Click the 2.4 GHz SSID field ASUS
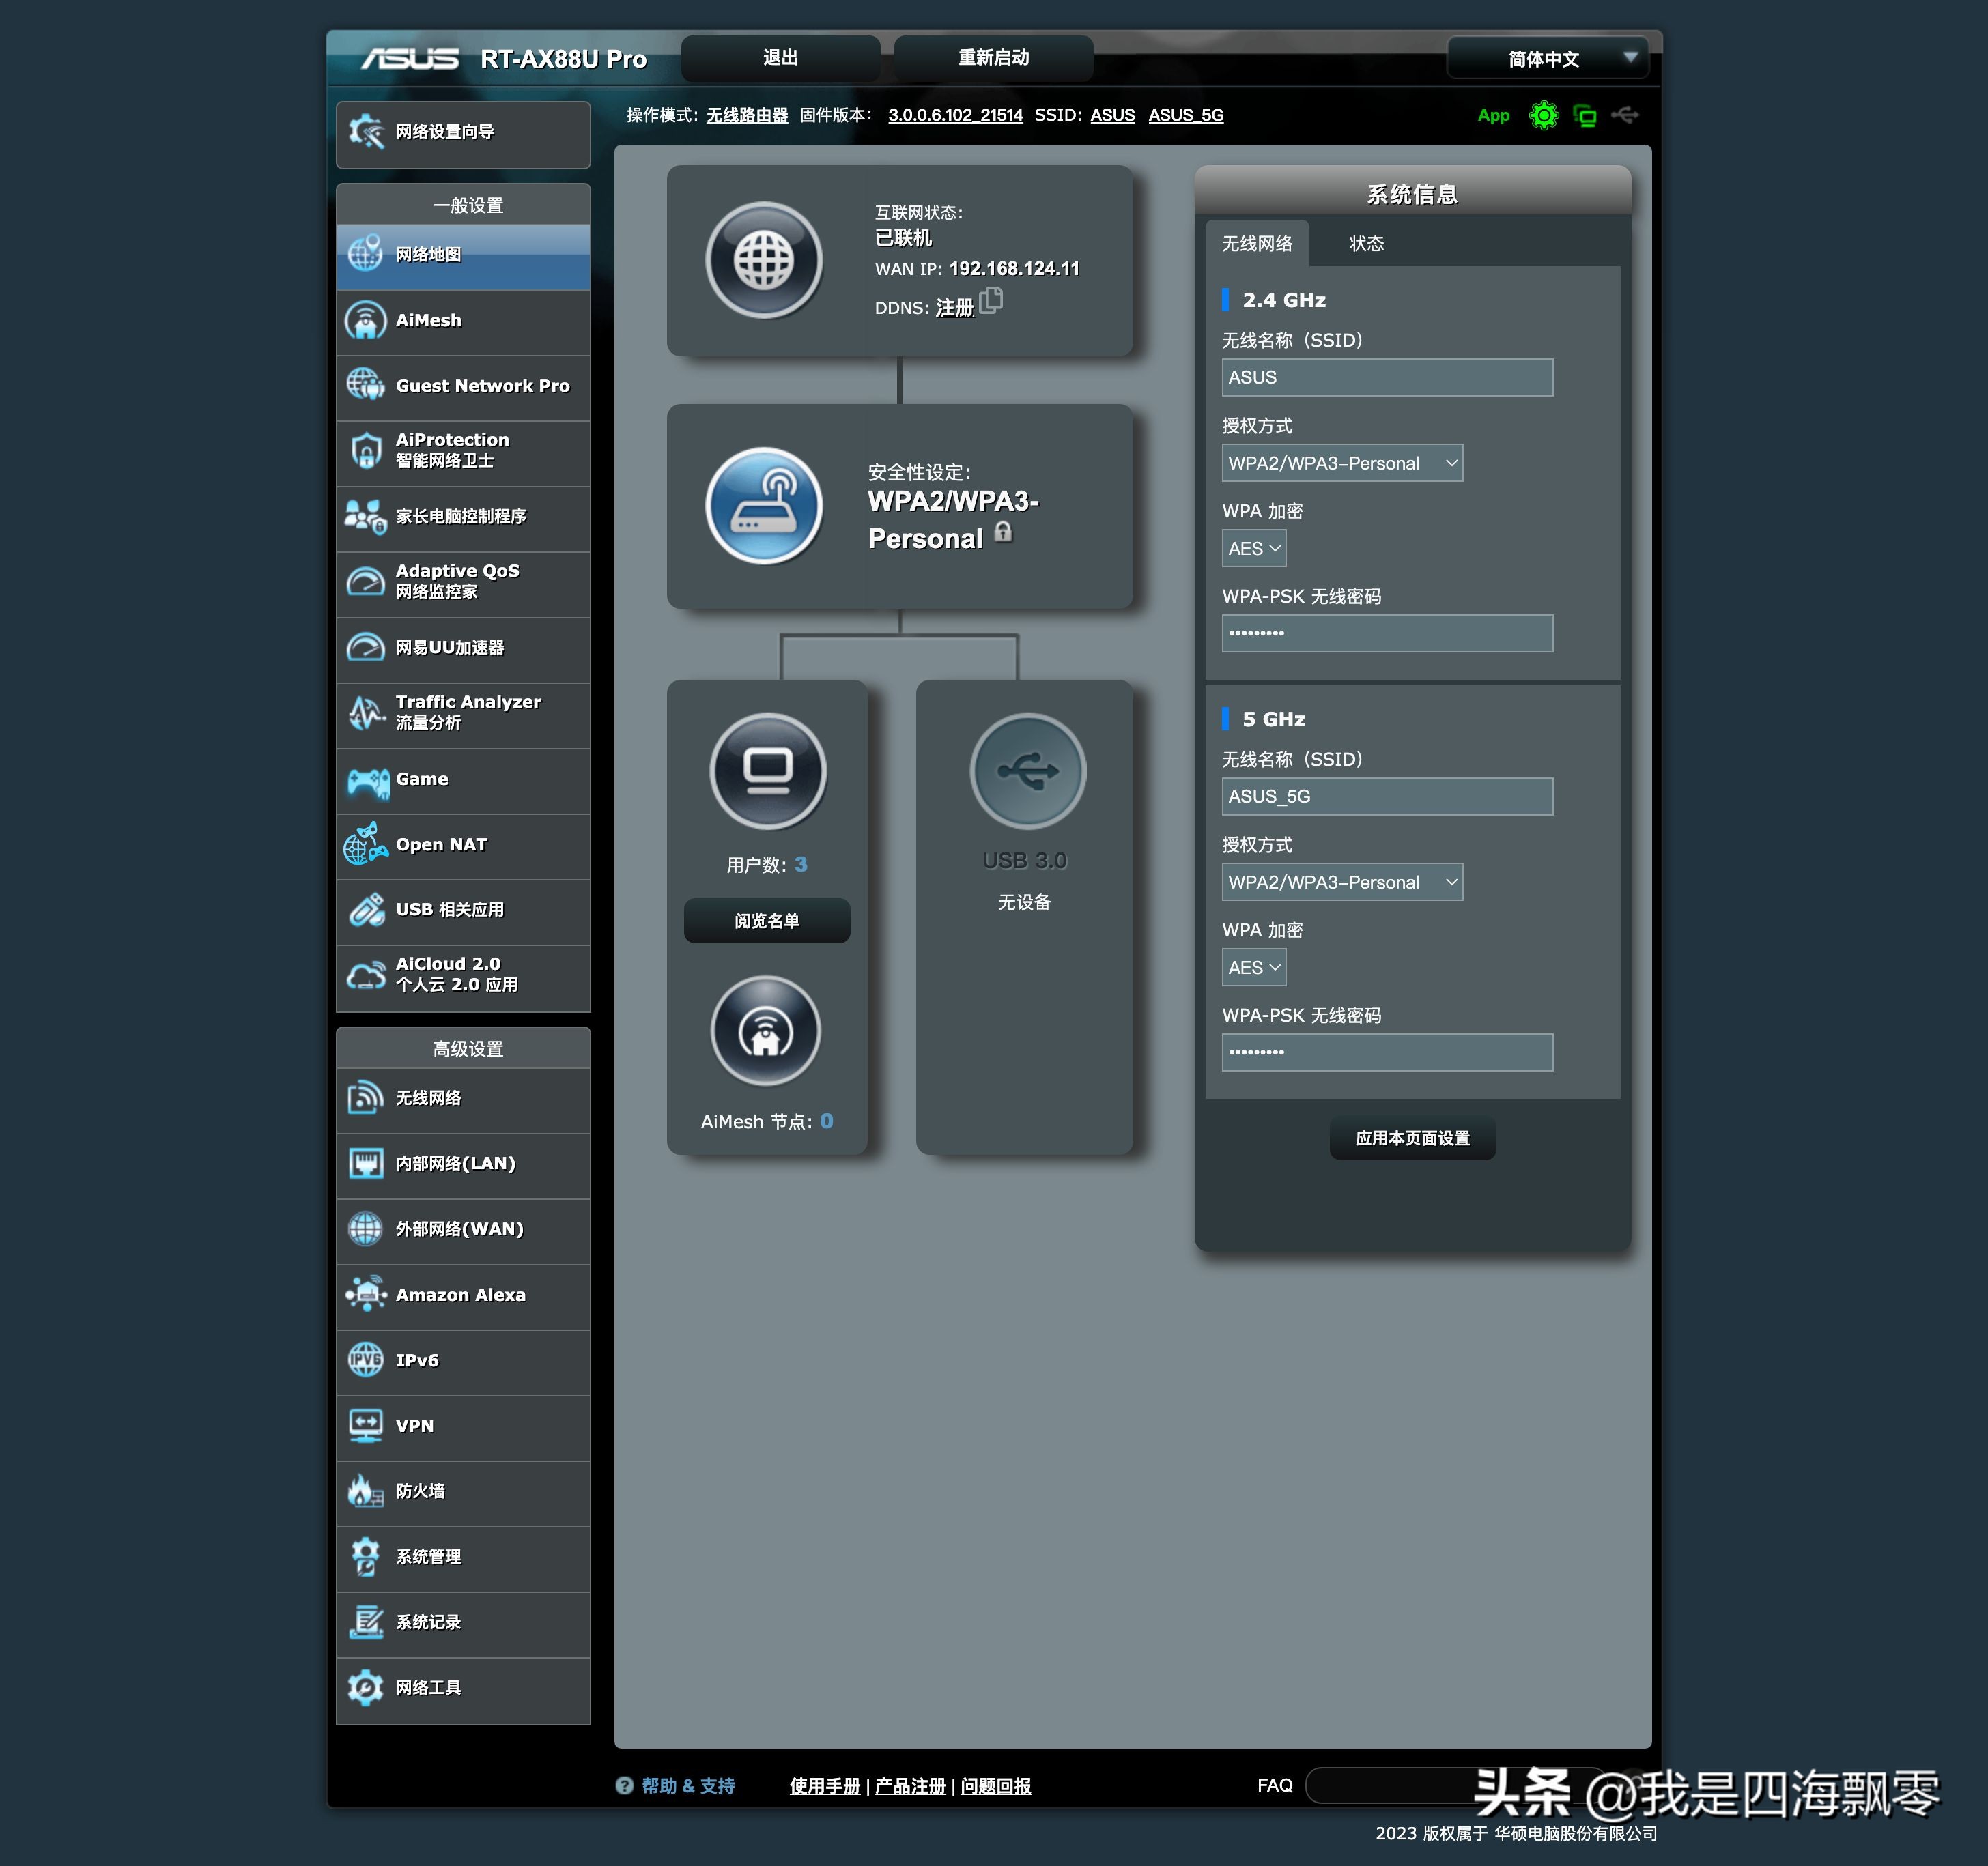The image size is (1988, 1866). (1387, 377)
